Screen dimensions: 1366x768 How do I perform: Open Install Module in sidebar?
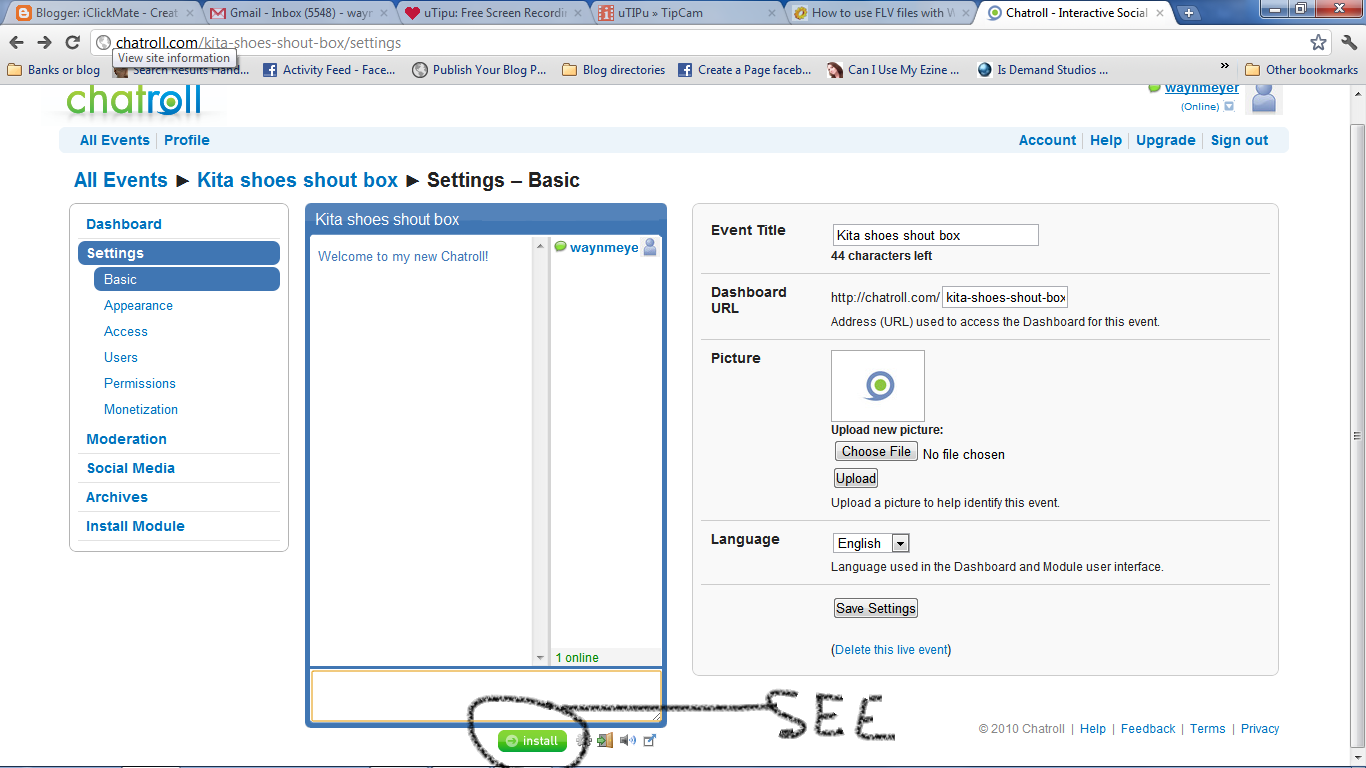coord(136,526)
